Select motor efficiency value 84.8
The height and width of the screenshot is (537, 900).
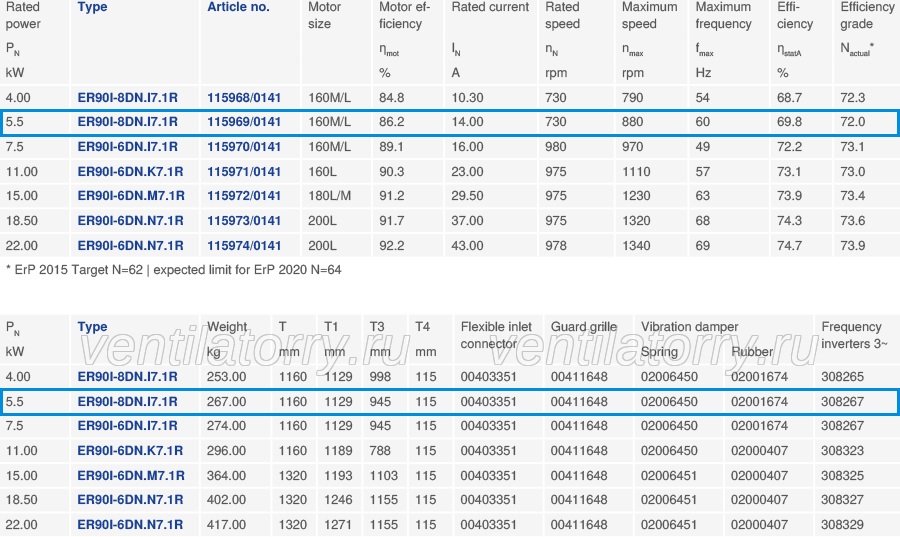pos(391,98)
